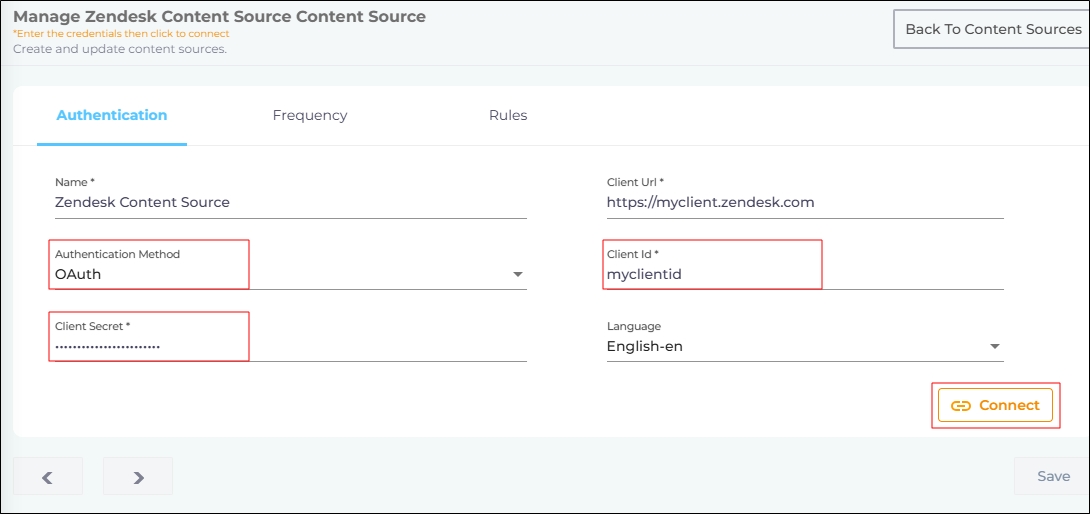Hit the Connect button label

tap(1009, 405)
